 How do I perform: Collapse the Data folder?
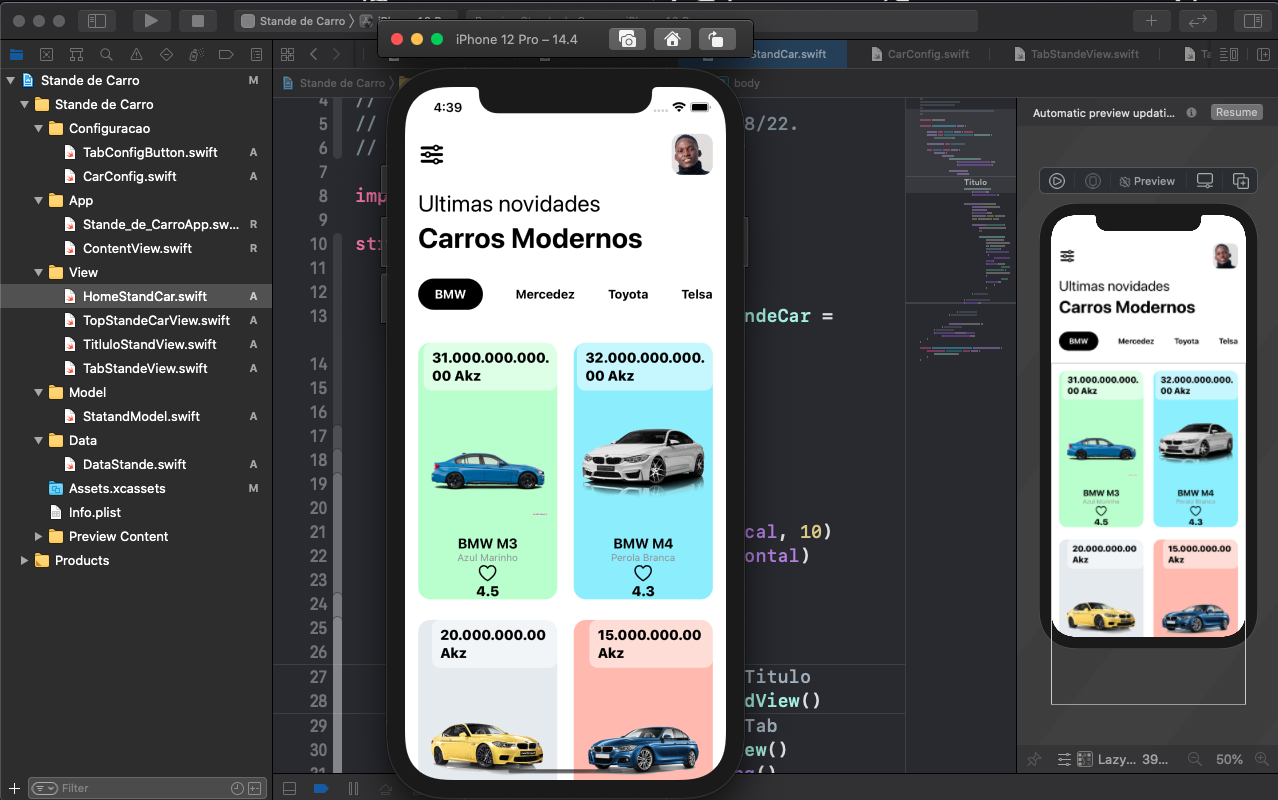tap(39, 440)
